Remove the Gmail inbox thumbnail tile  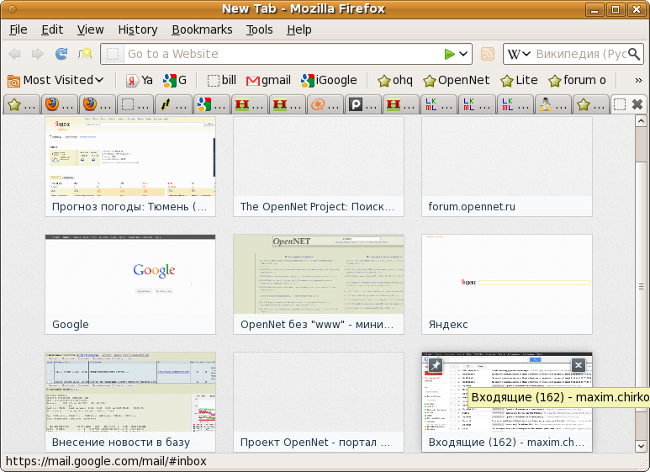[578, 365]
